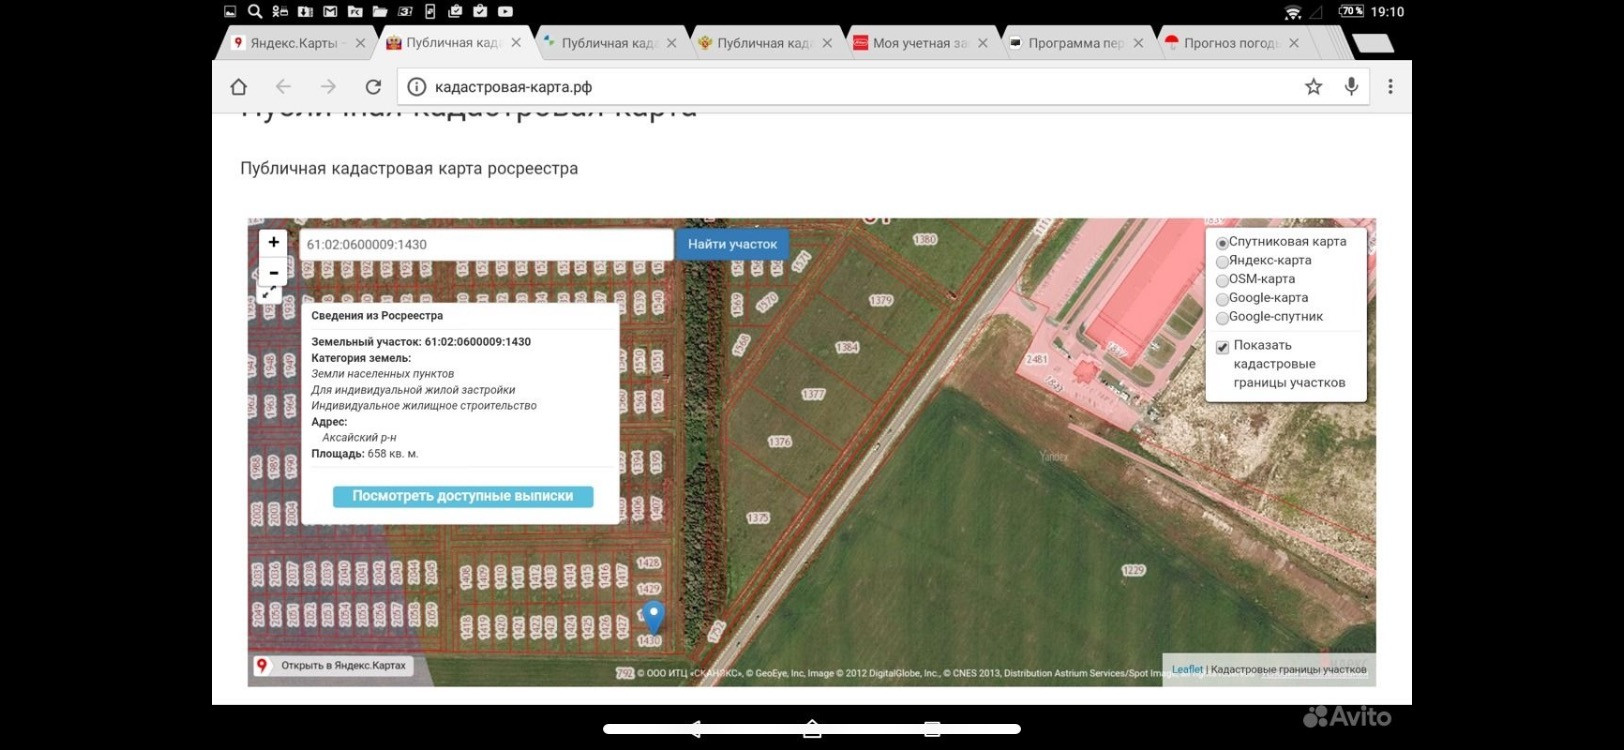Open the browser three-dot menu
Screen dimensions: 1624x750
1390,87
